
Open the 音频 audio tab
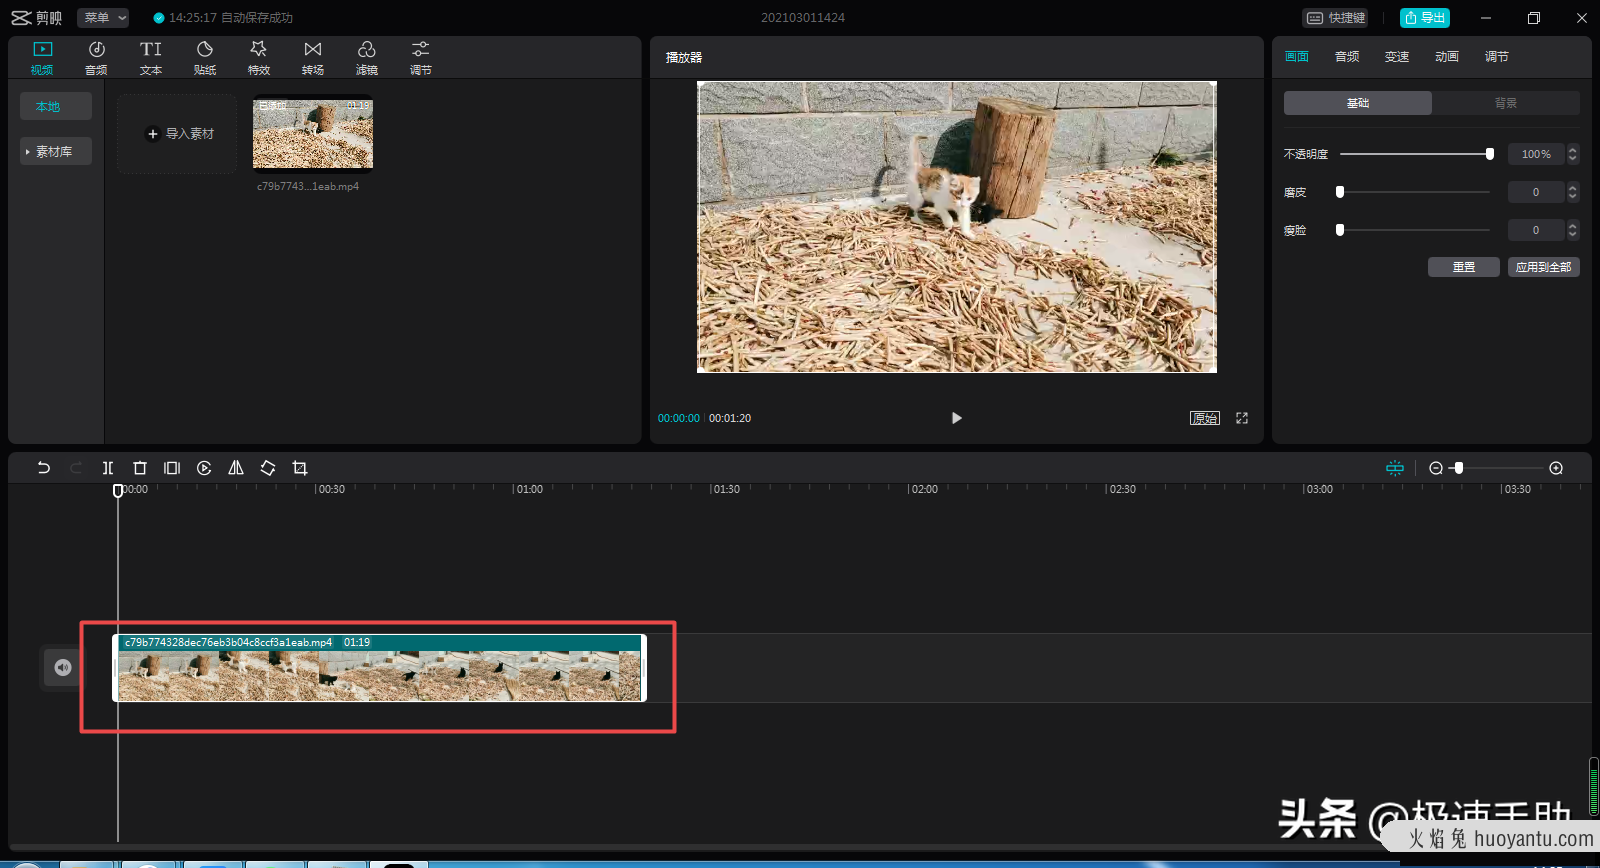pyautogui.click(x=96, y=58)
